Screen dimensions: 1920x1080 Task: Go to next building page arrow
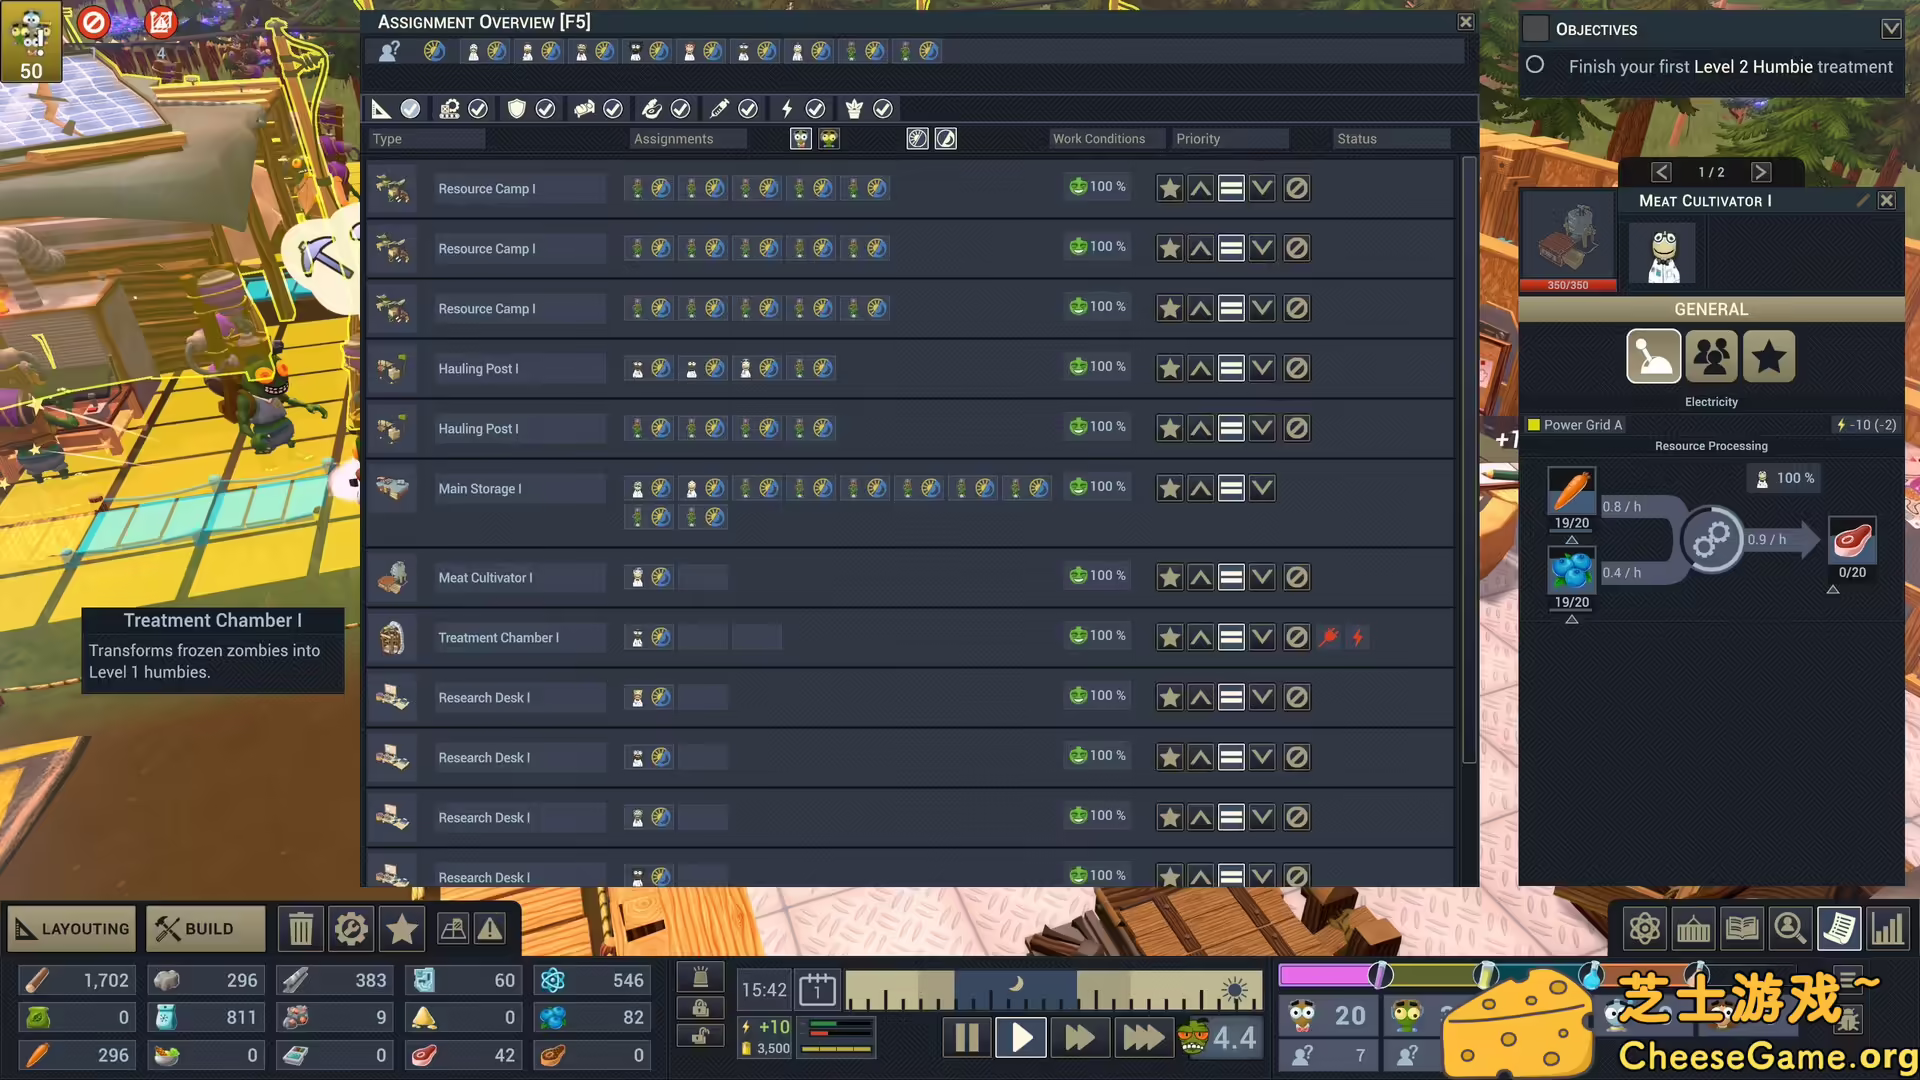coord(1761,172)
